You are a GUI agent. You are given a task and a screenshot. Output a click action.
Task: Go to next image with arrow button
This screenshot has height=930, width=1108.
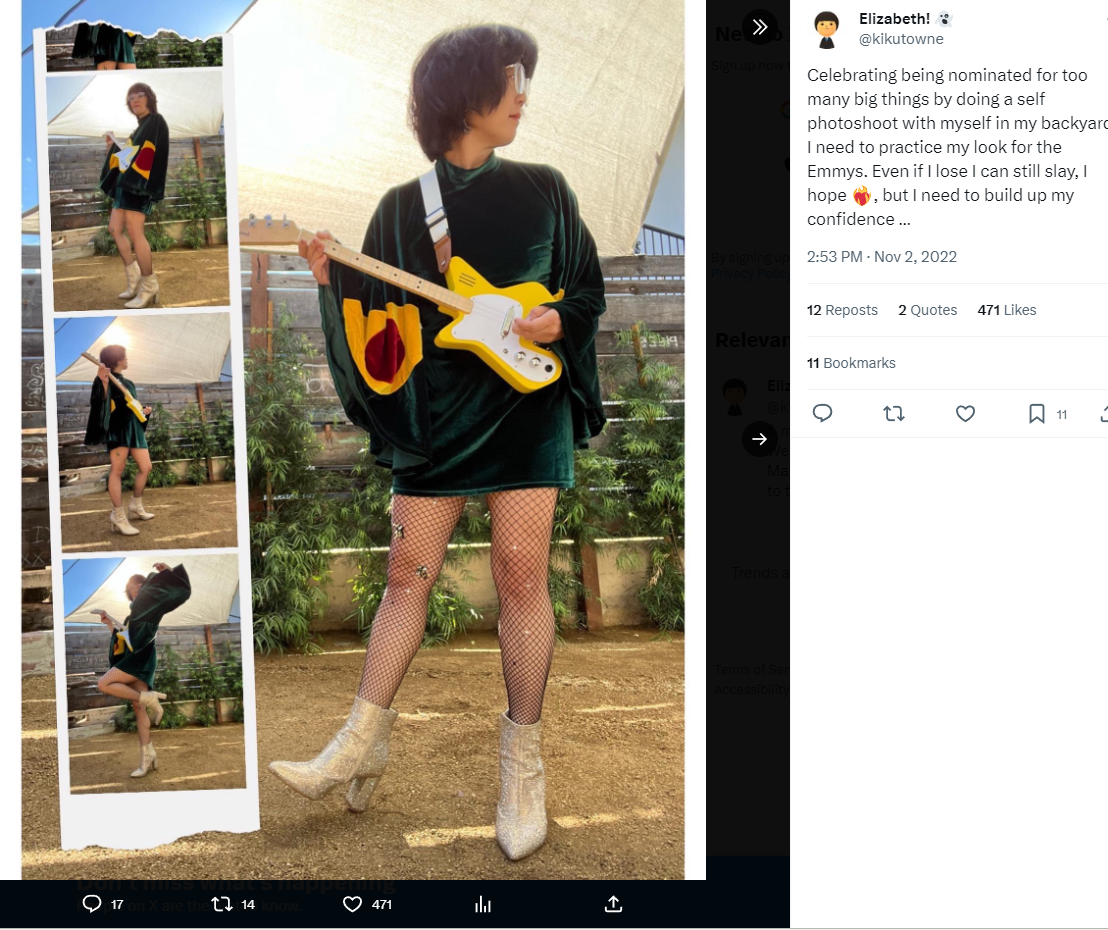coord(760,439)
